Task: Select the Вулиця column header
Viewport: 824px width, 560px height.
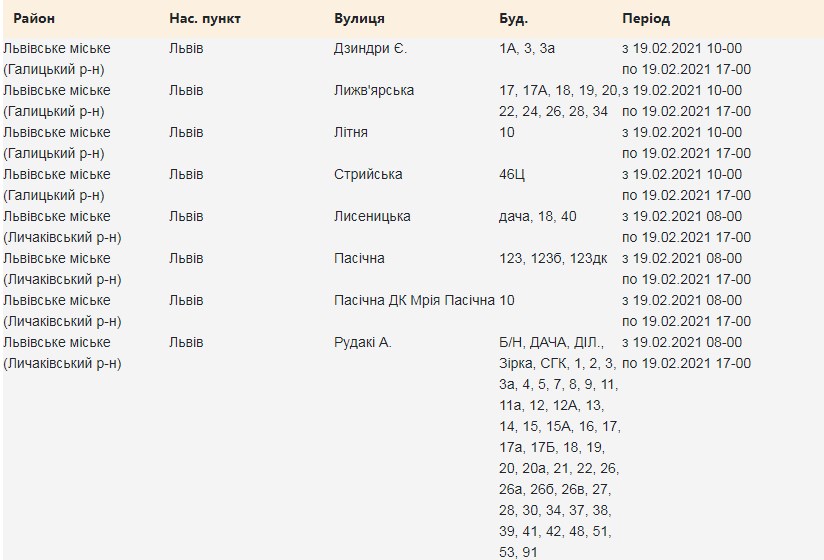Action: [x=359, y=19]
